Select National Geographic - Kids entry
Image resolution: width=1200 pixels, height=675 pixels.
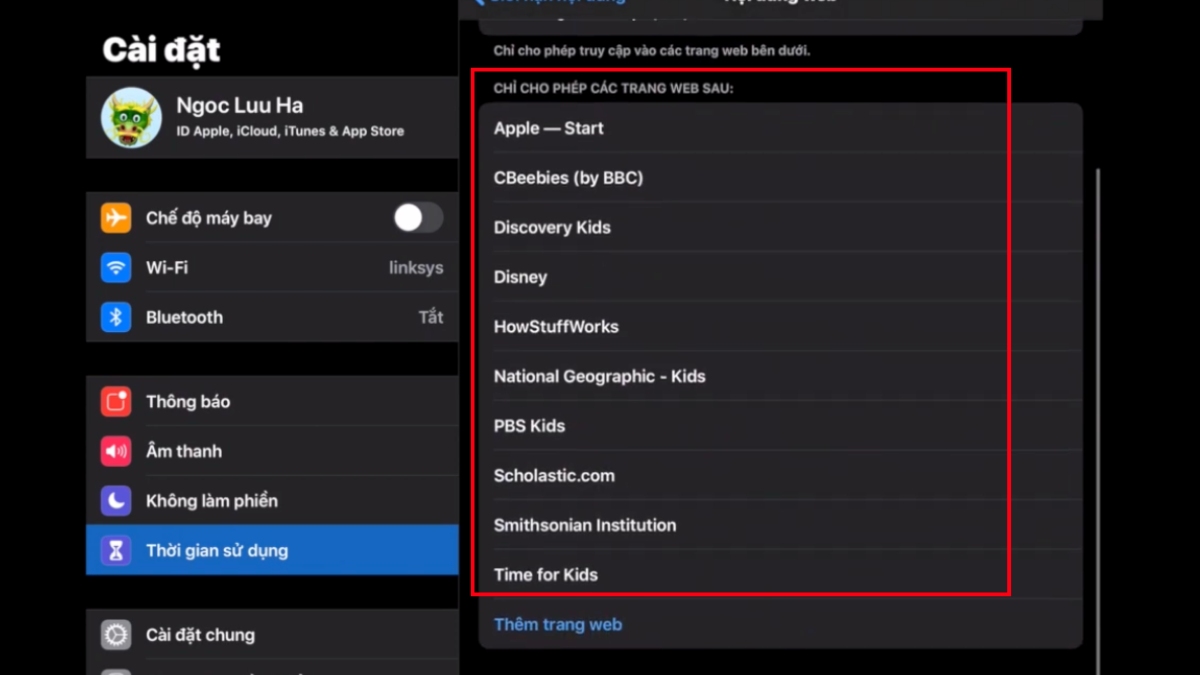click(x=781, y=376)
